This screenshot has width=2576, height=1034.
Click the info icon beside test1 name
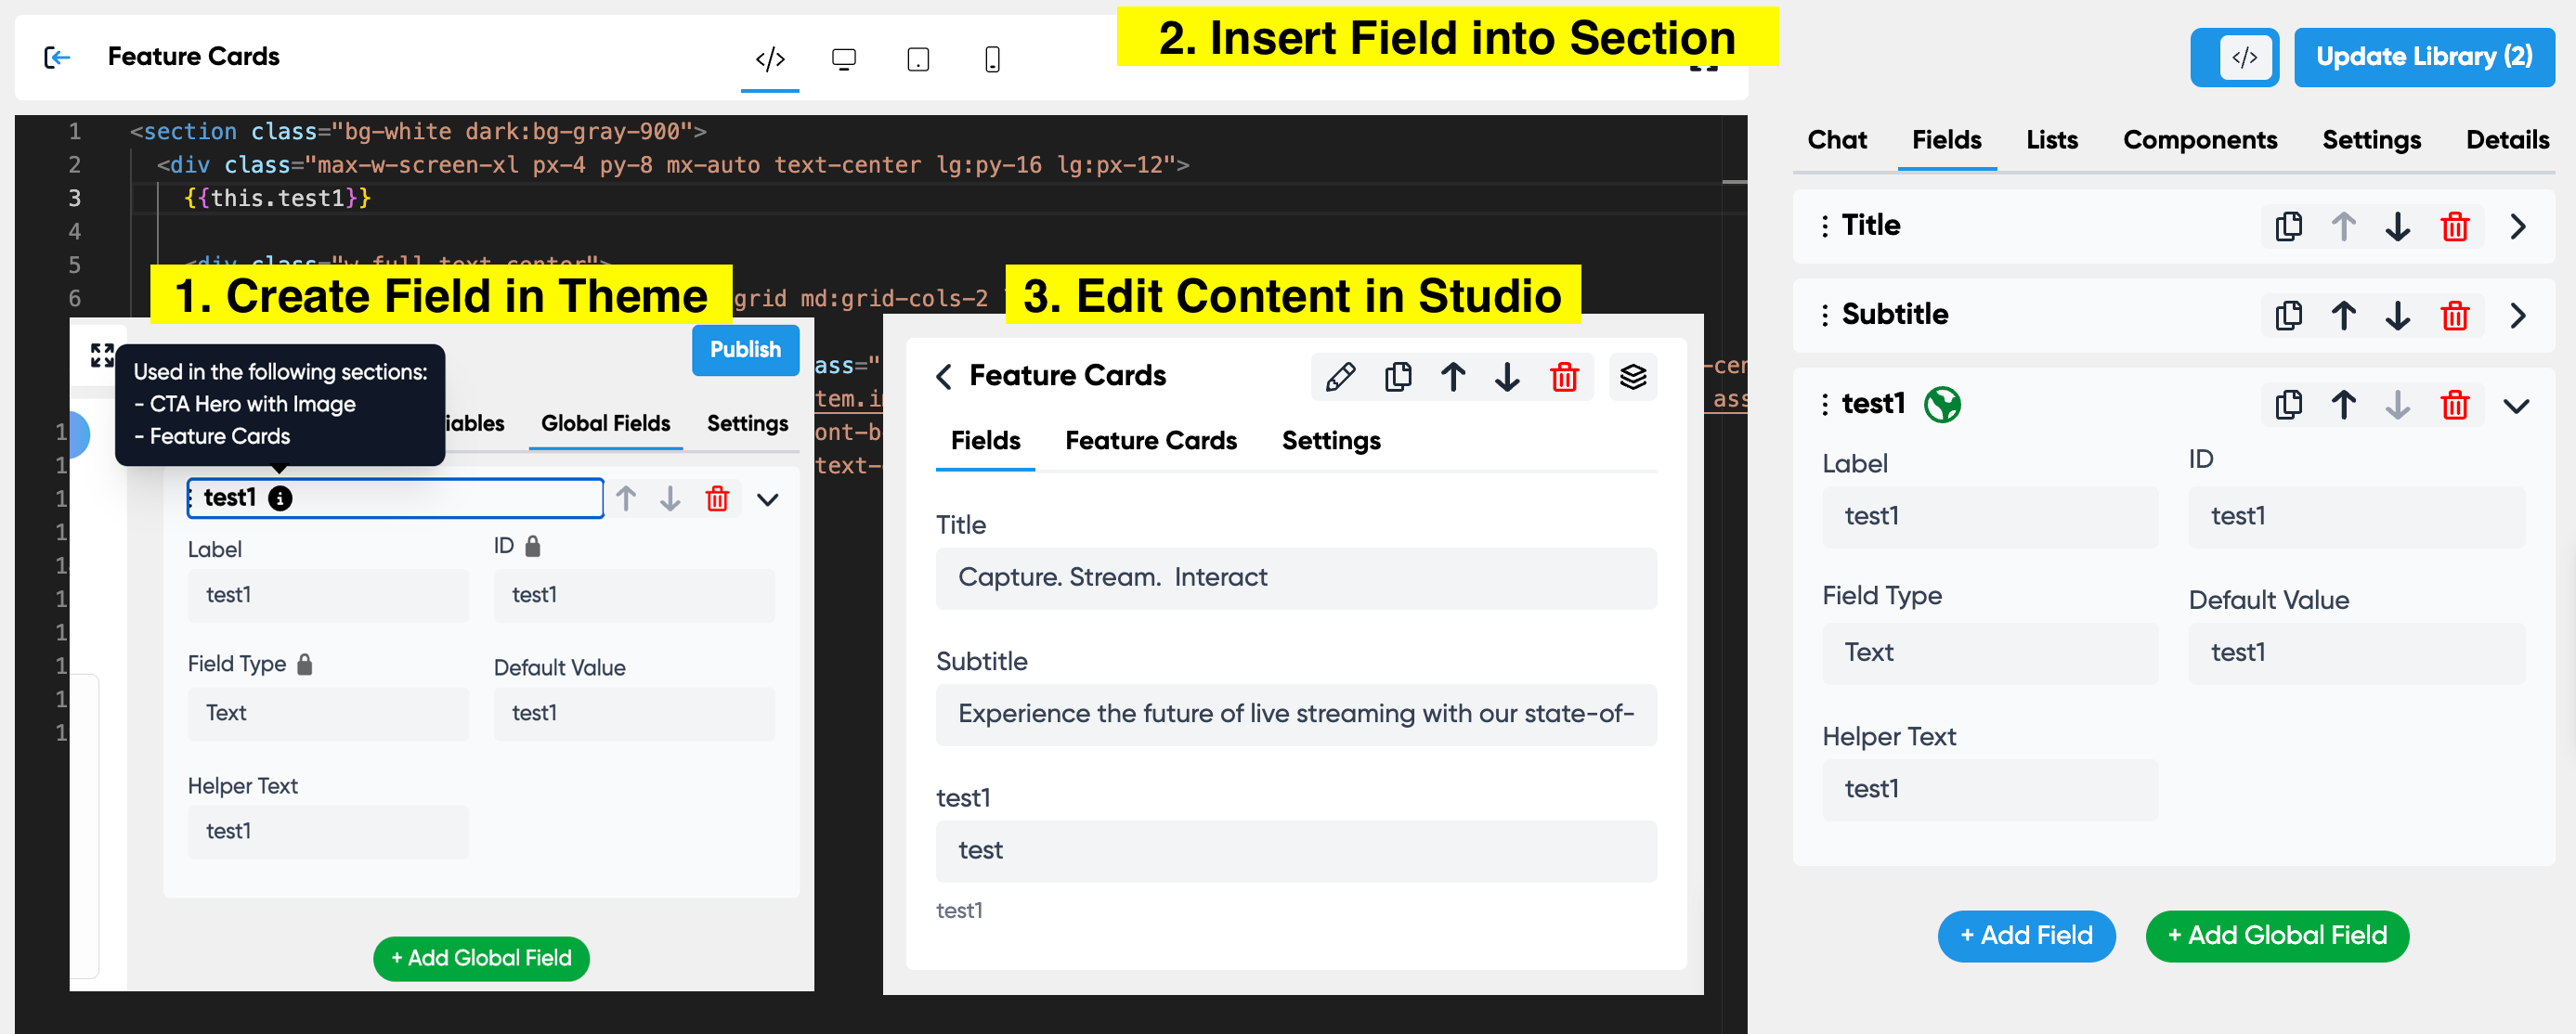281,498
